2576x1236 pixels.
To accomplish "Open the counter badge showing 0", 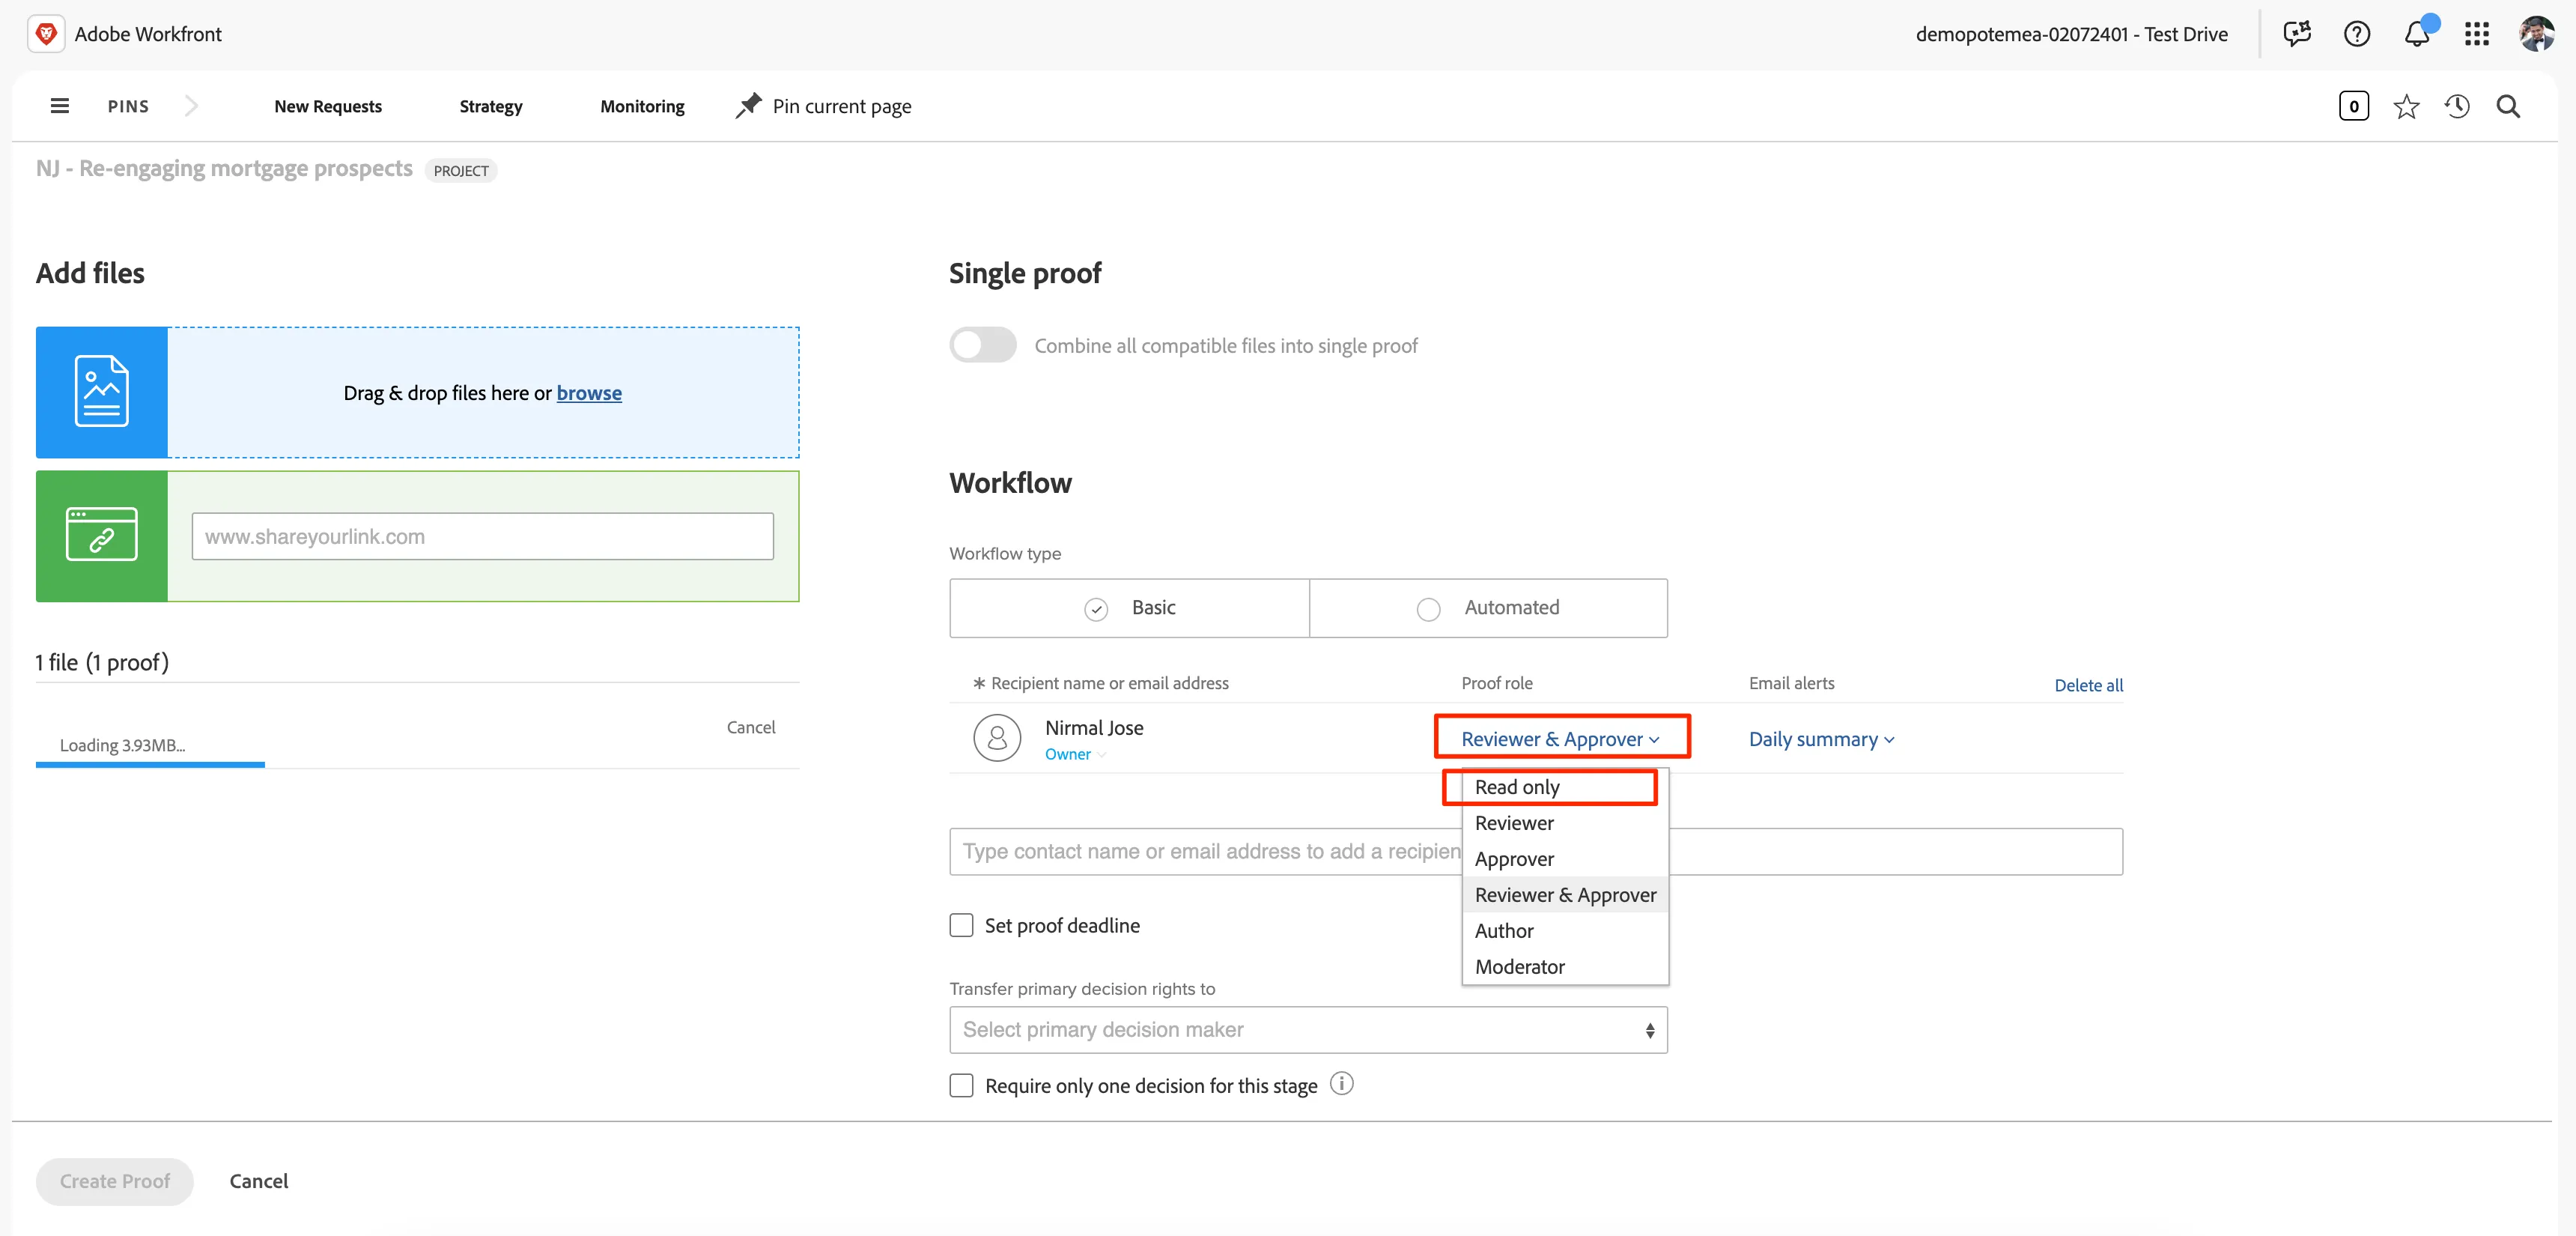I will pyautogui.click(x=2354, y=106).
